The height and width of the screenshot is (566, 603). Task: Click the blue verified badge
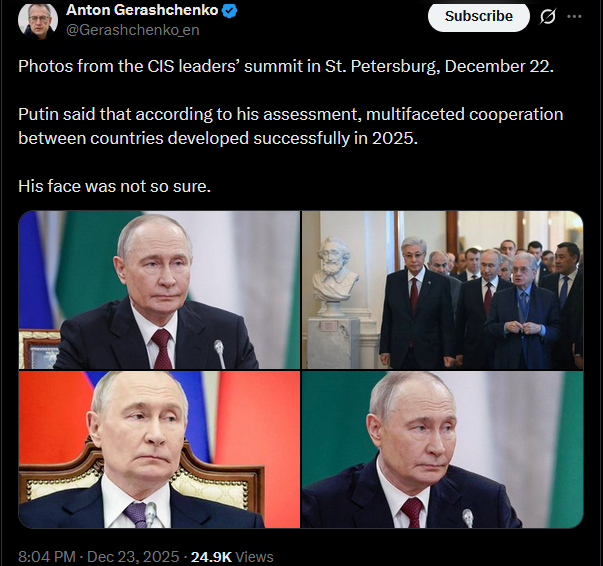[x=230, y=11]
